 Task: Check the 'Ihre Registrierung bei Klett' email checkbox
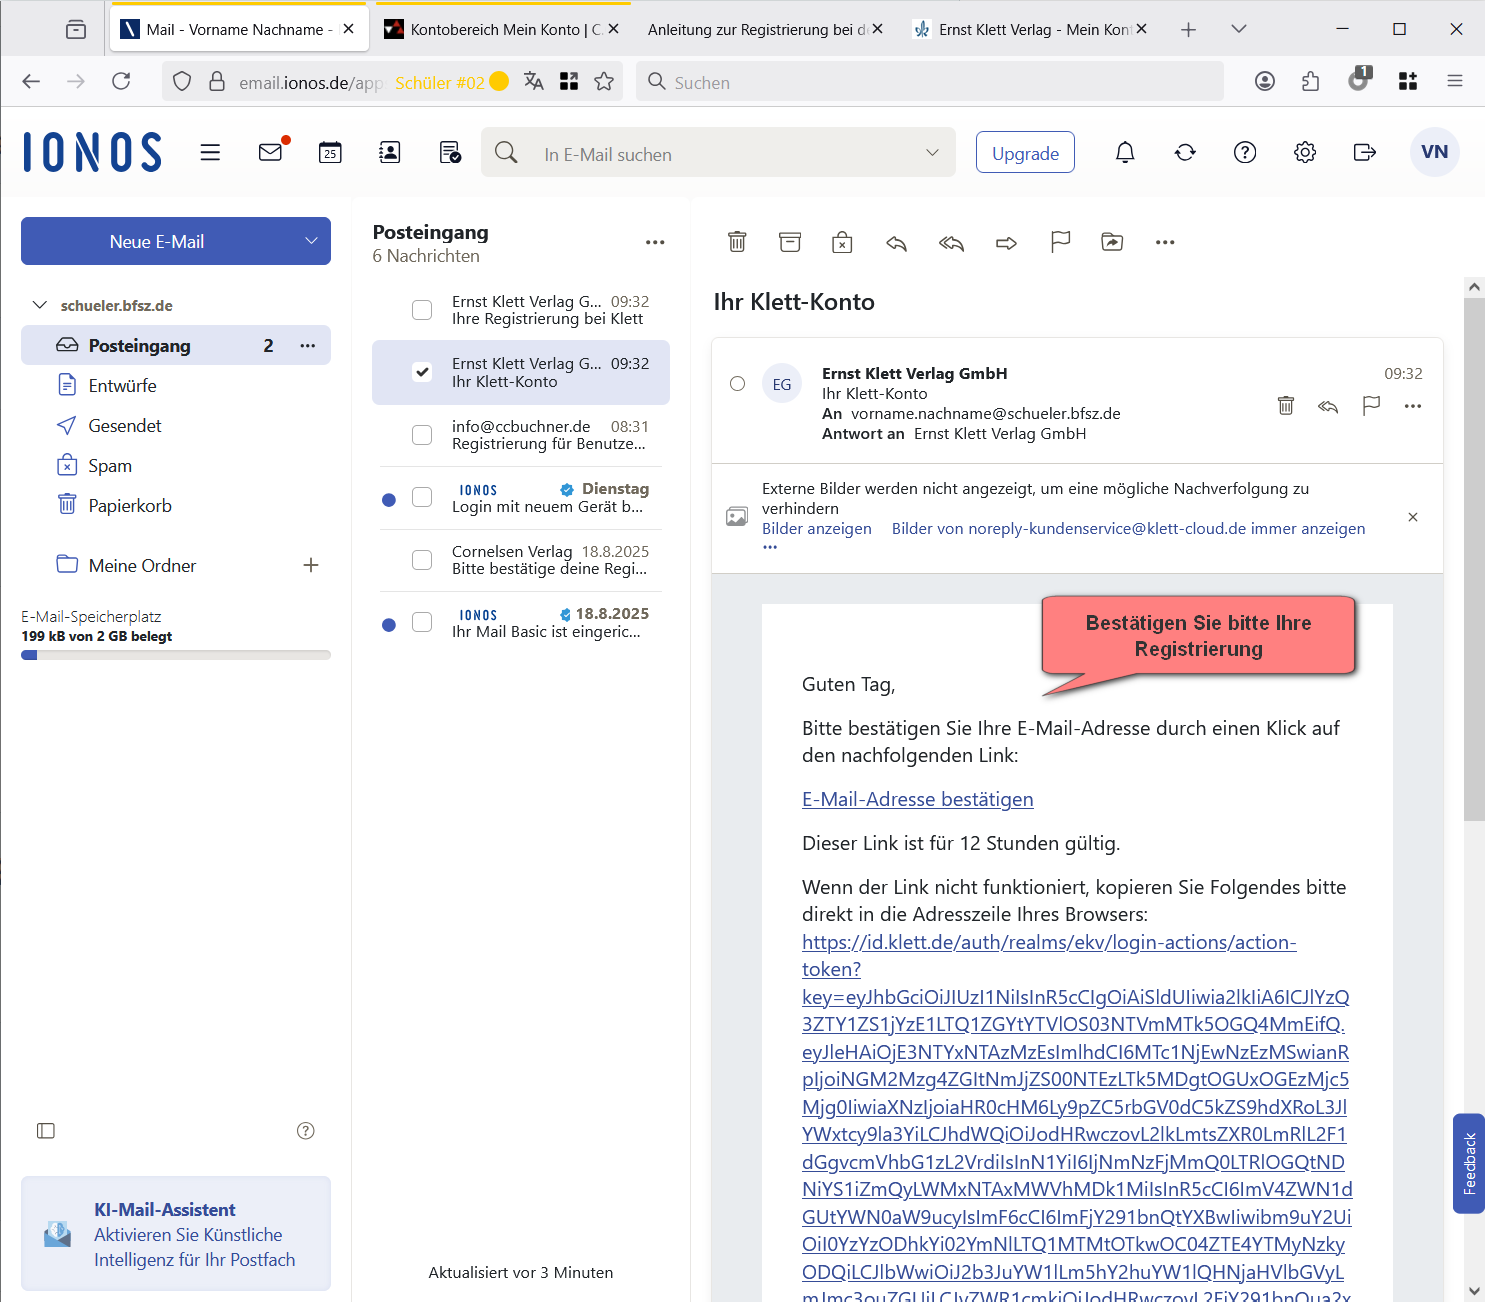tap(422, 310)
